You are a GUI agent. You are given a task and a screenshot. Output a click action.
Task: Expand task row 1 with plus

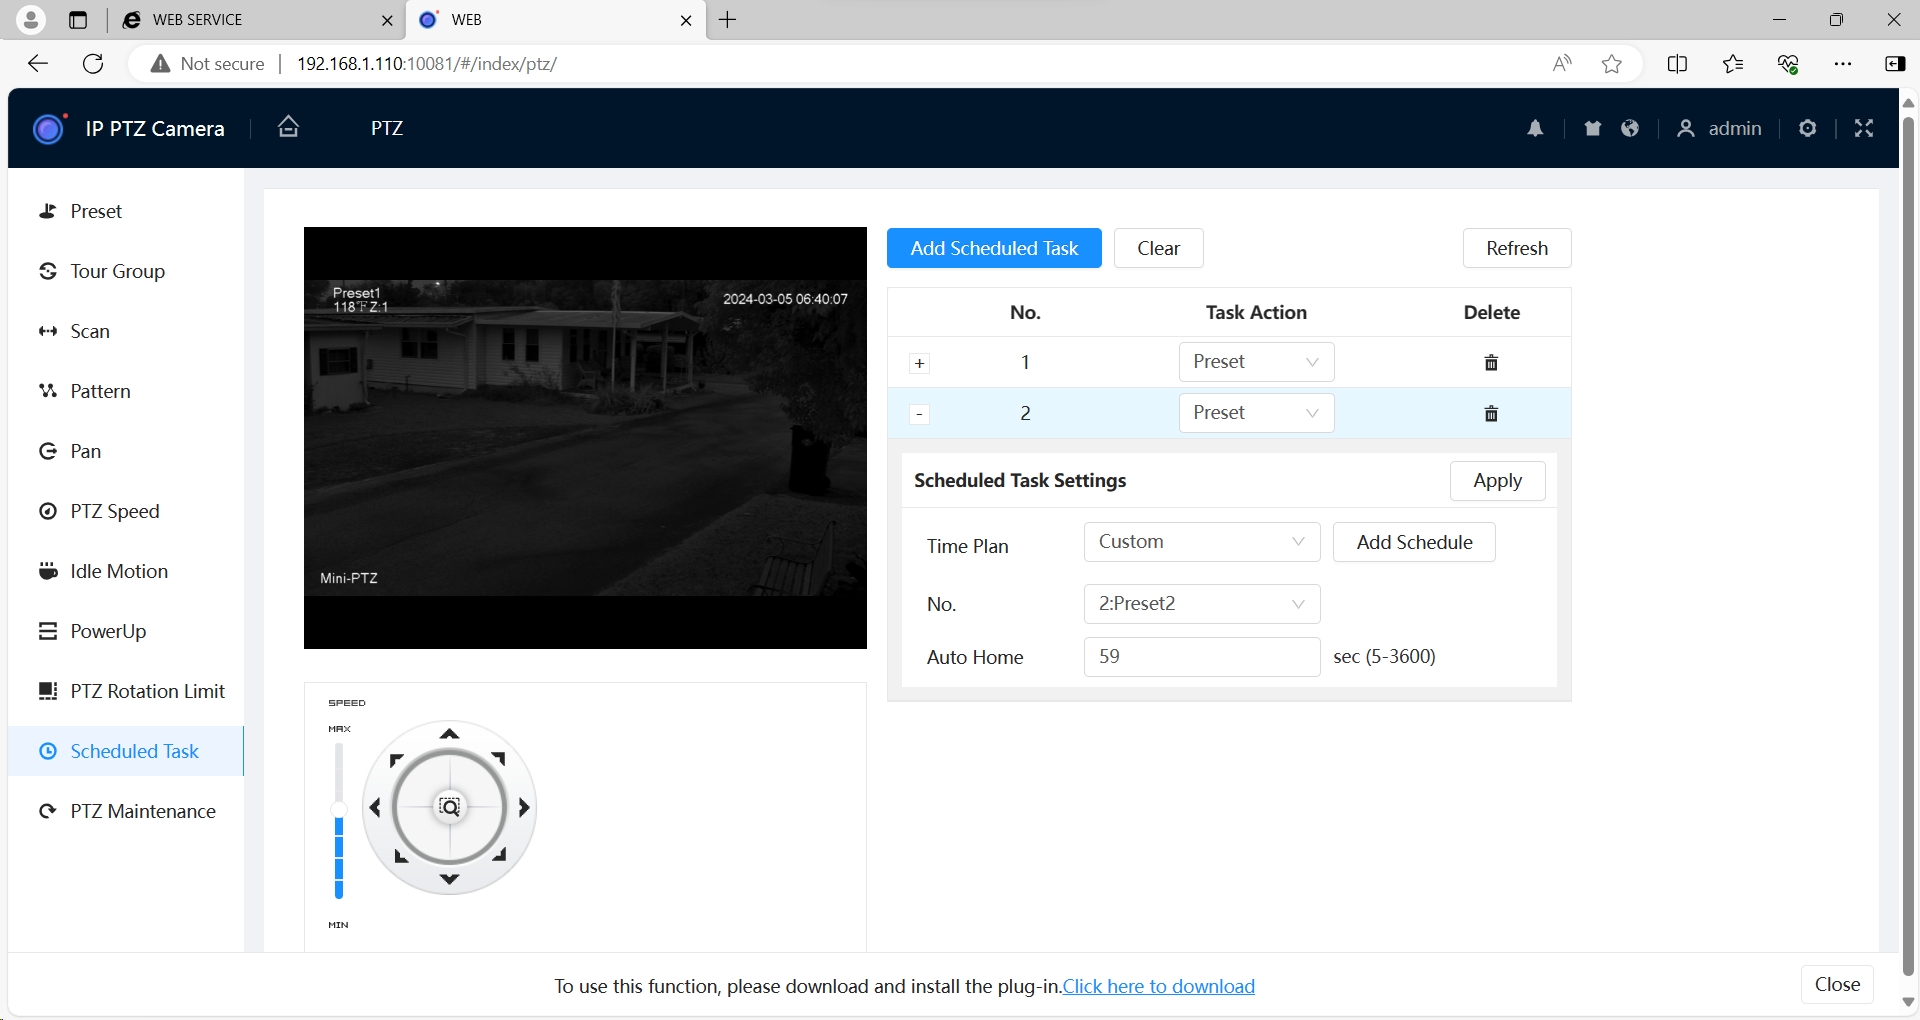(x=919, y=364)
